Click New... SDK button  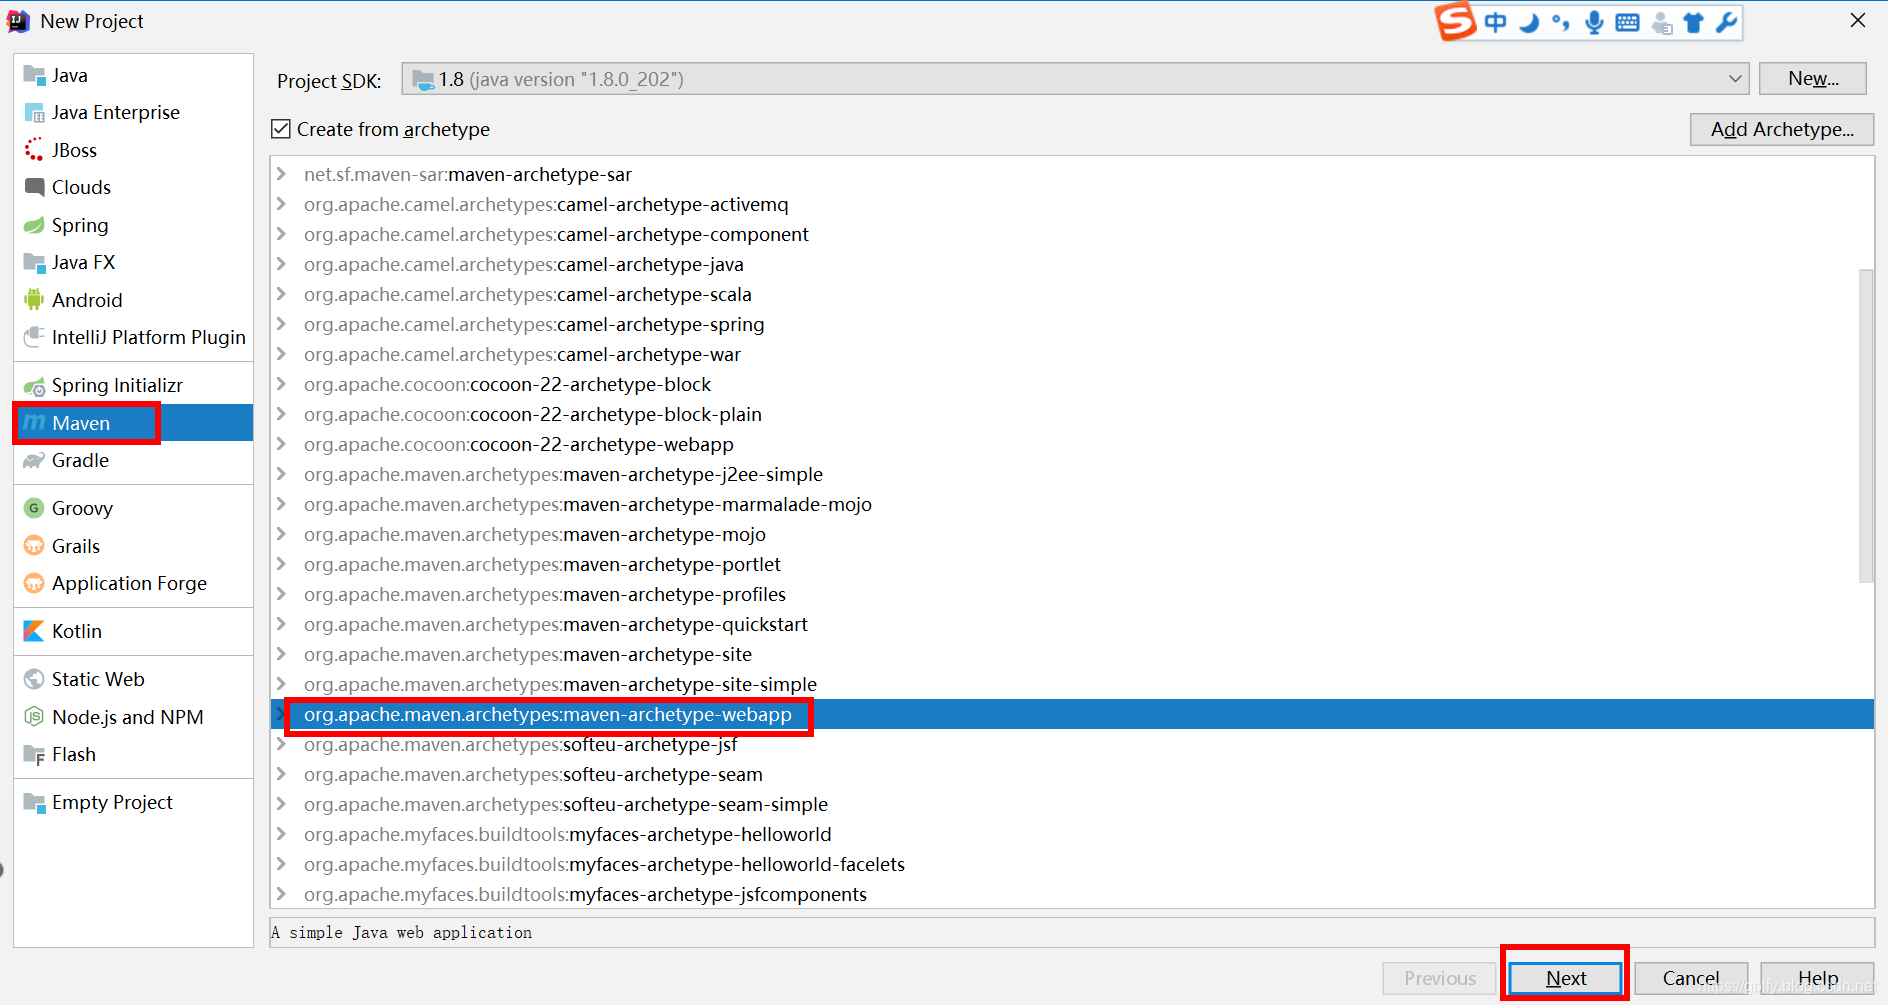tap(1813, 79)
